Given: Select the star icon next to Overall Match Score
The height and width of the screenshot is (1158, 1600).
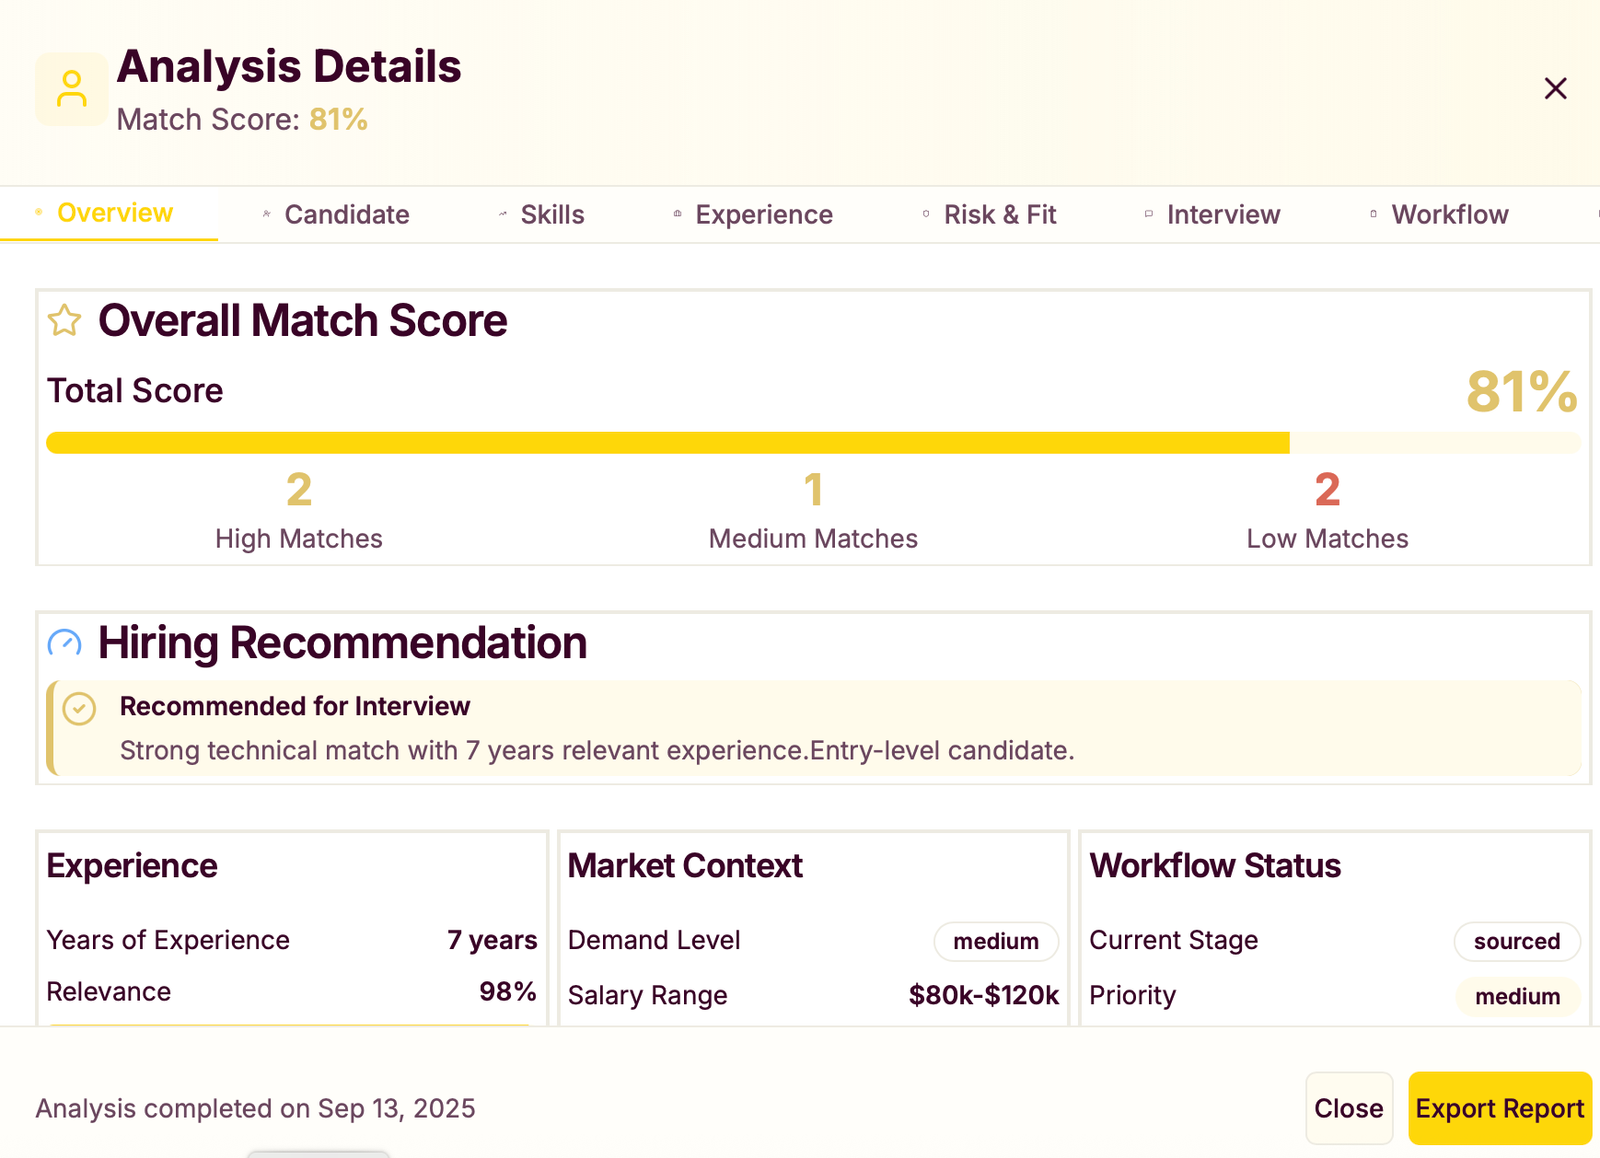Looking at the screenshot, I should (x=63, y=320).
